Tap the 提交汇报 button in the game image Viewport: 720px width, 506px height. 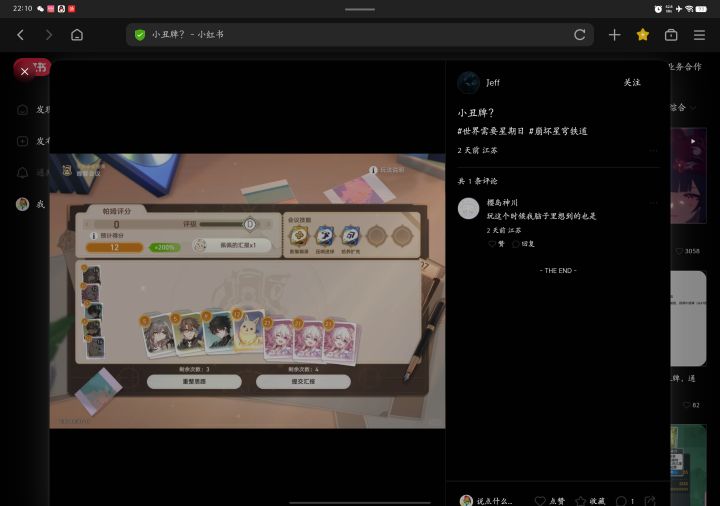(x=303, y=382)
